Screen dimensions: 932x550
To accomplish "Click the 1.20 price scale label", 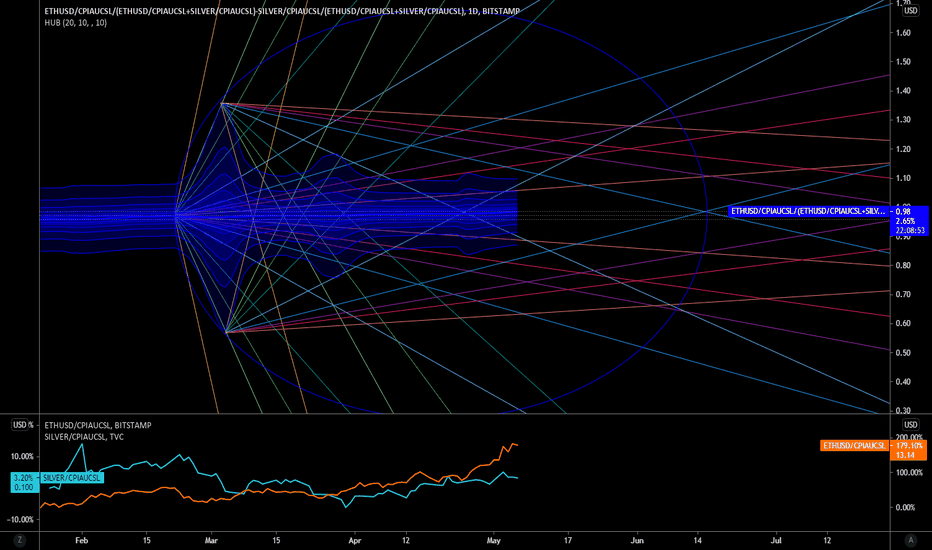I will click(x=903, y=149).
